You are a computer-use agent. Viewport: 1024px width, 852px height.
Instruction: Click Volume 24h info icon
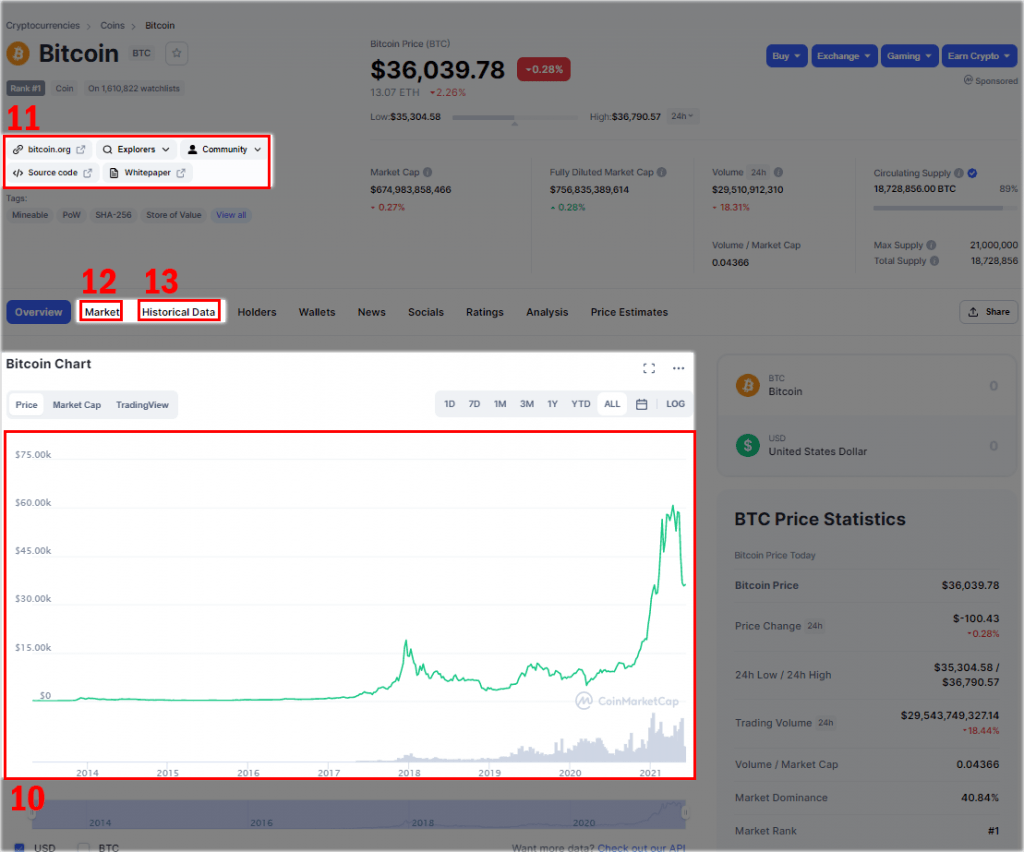[778, 172]
